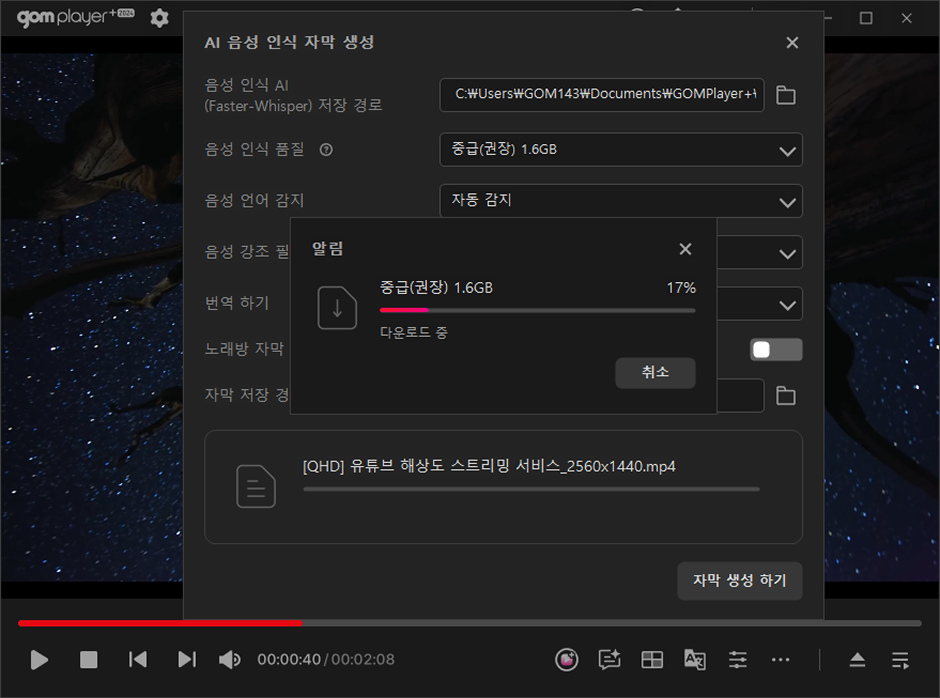This screenshot has width=940, height=698.
Task: Toggle the karaoke subtitle switch
Action: pos(777,349)
